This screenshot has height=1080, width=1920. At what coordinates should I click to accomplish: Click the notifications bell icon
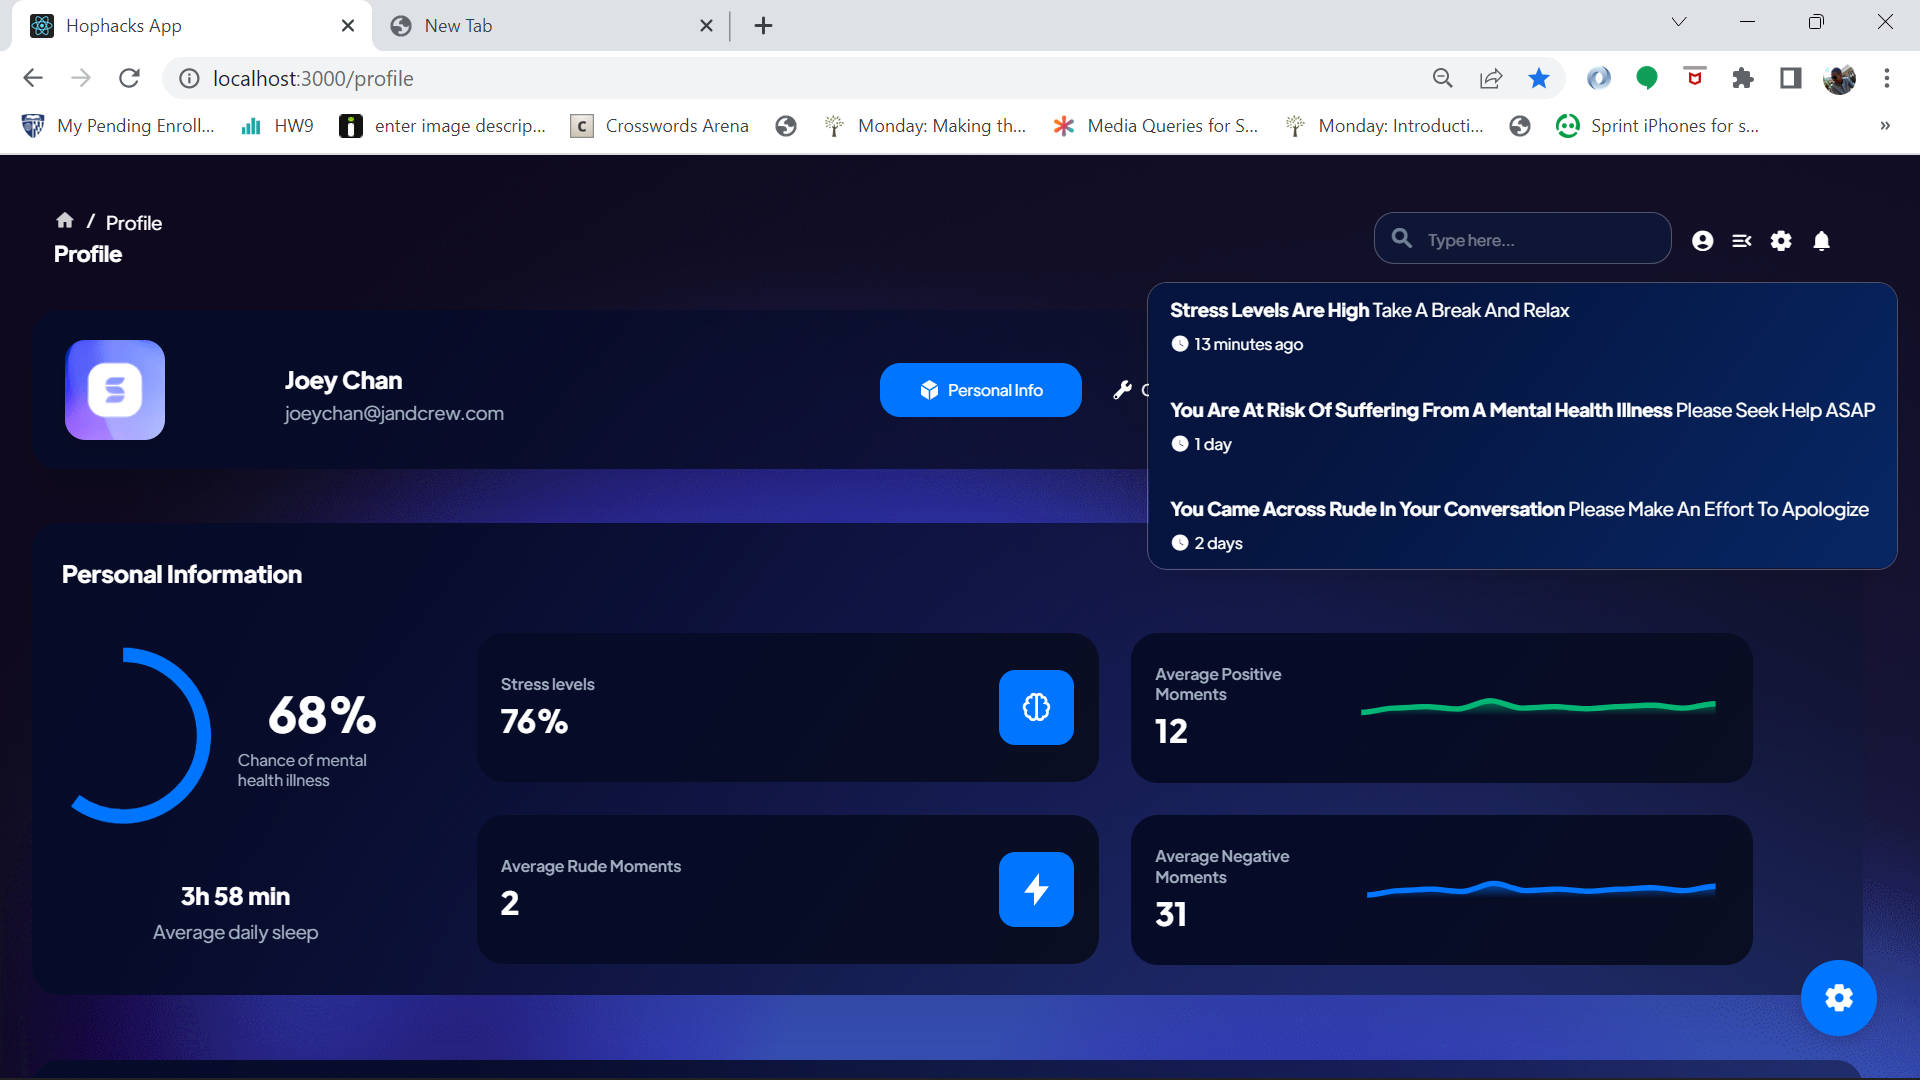(1821, 241)
